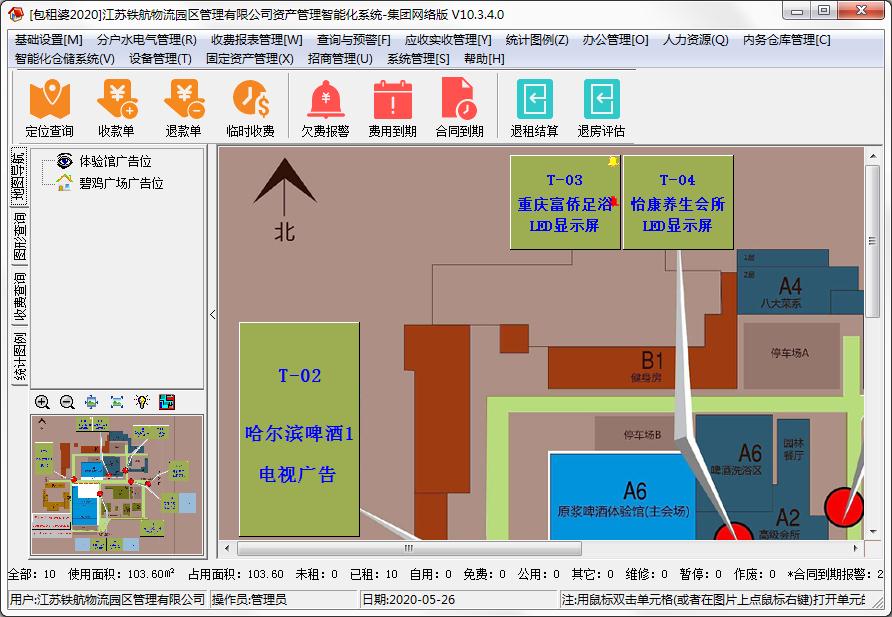
Task: Open the 合同到期 contract expiry icon
Action: tap(459, 109)
